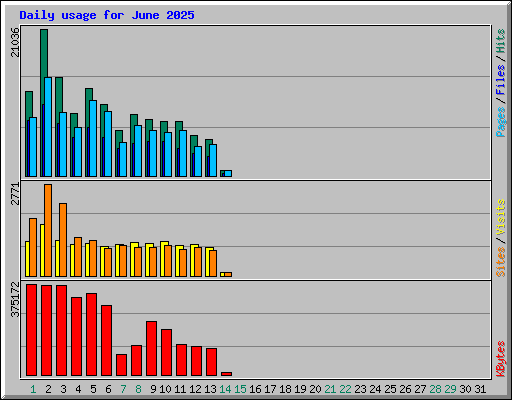Select day 28 on the x-axis
This screenshot has width=512, height=400.
(x=435, y=389)
